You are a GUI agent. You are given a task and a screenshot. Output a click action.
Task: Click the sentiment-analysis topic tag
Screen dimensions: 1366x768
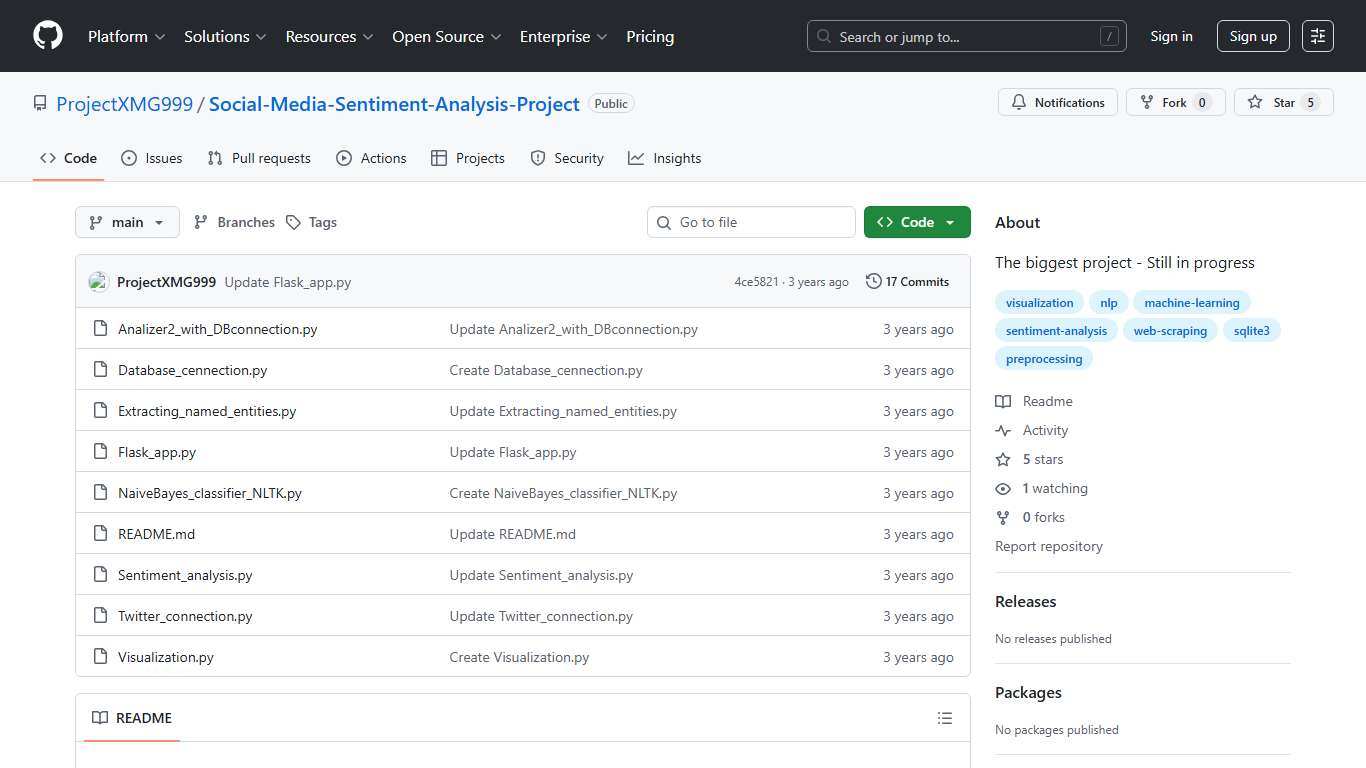(1056, 330)
